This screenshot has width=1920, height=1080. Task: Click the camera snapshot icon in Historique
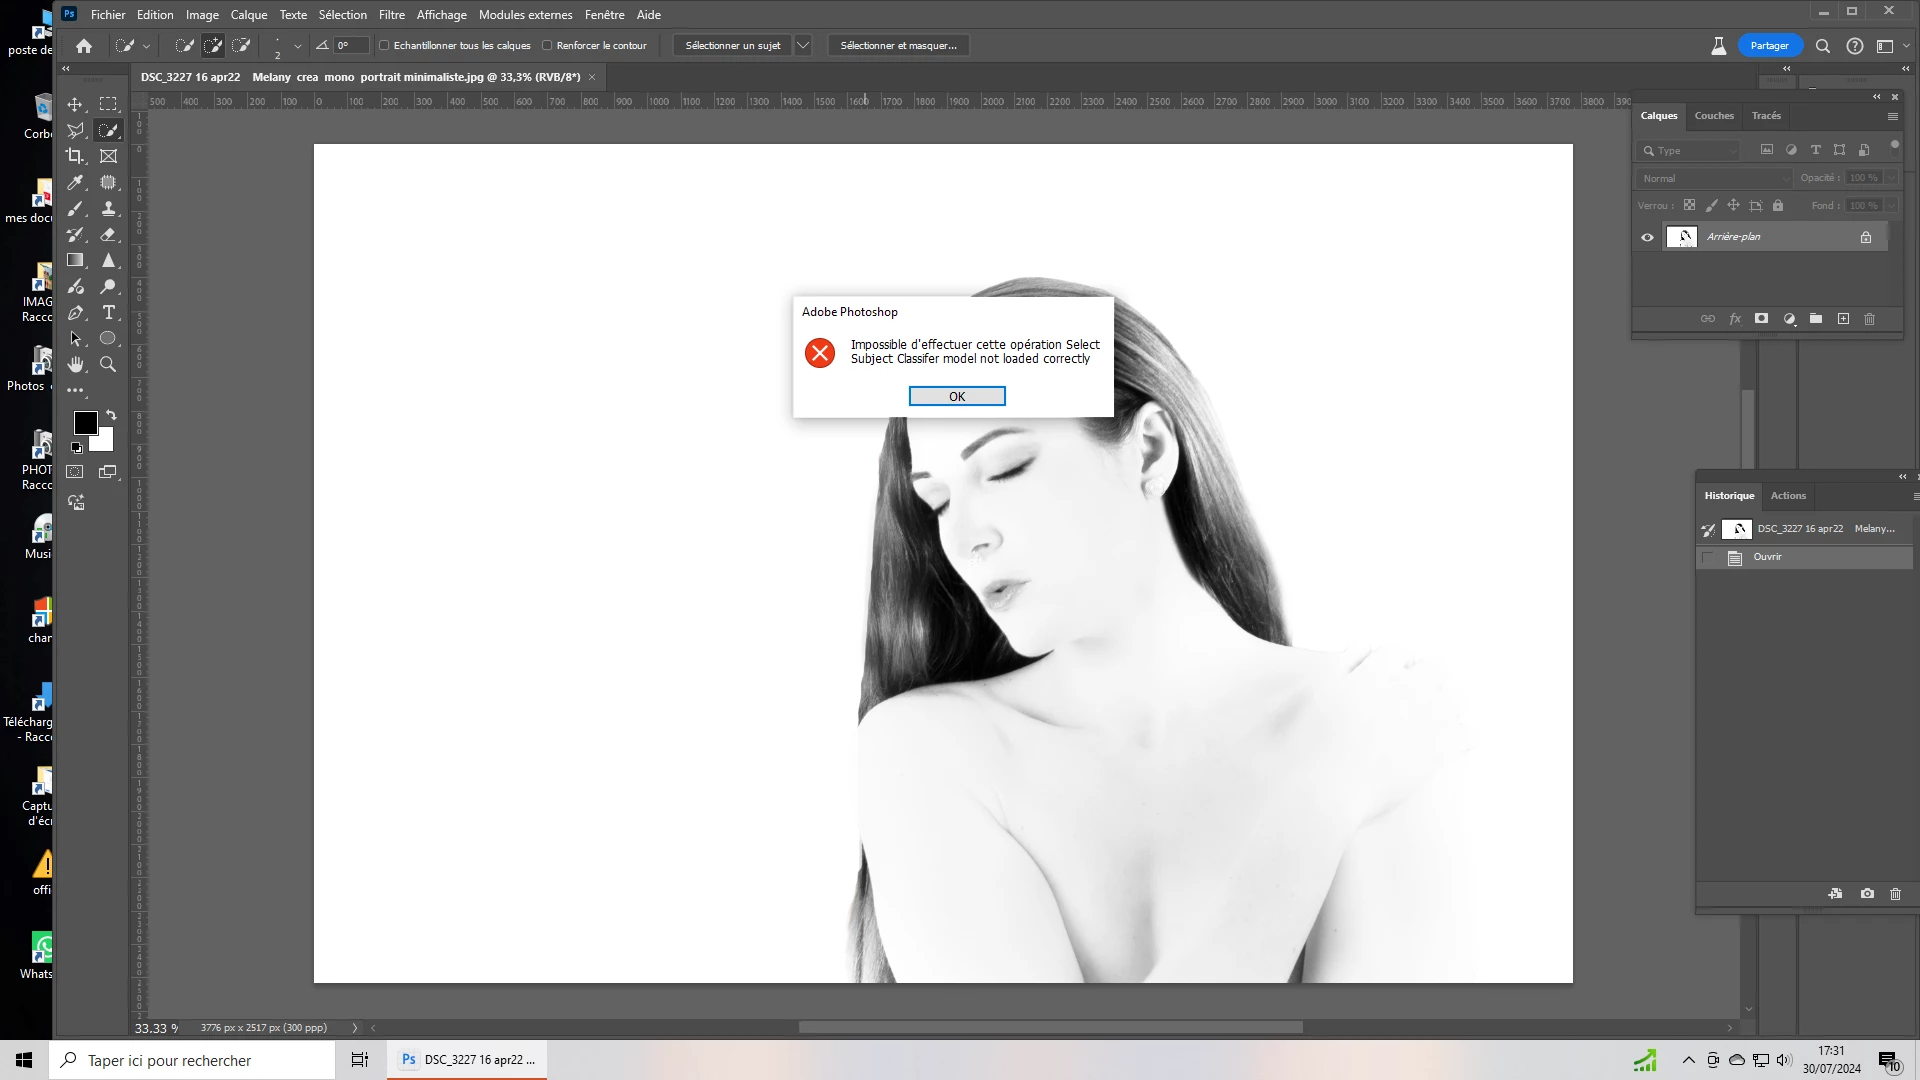(1867, 894)
